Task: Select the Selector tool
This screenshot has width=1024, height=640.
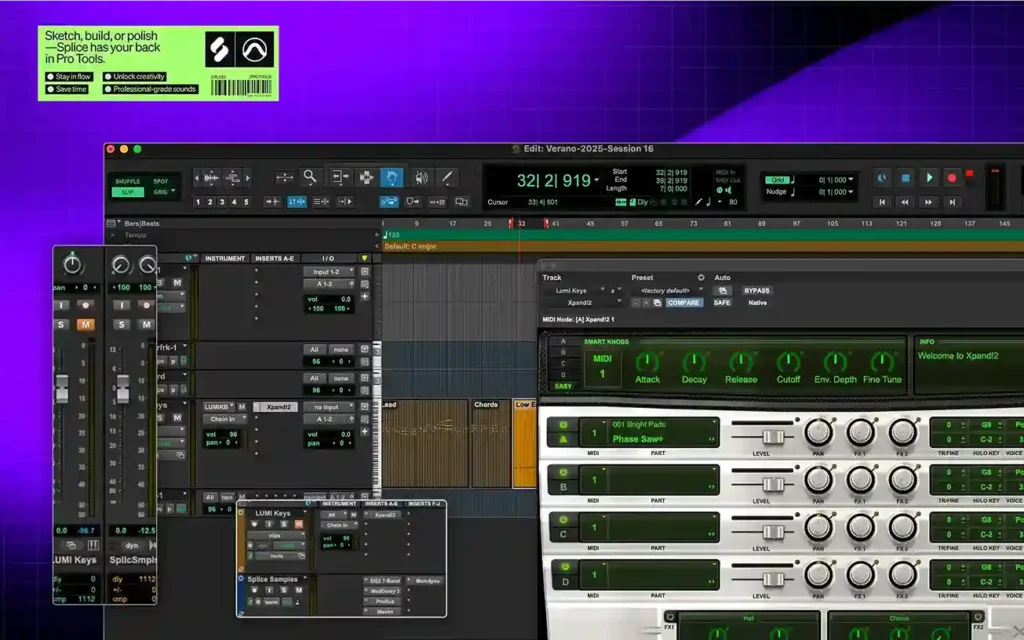Action: [366, 178]
